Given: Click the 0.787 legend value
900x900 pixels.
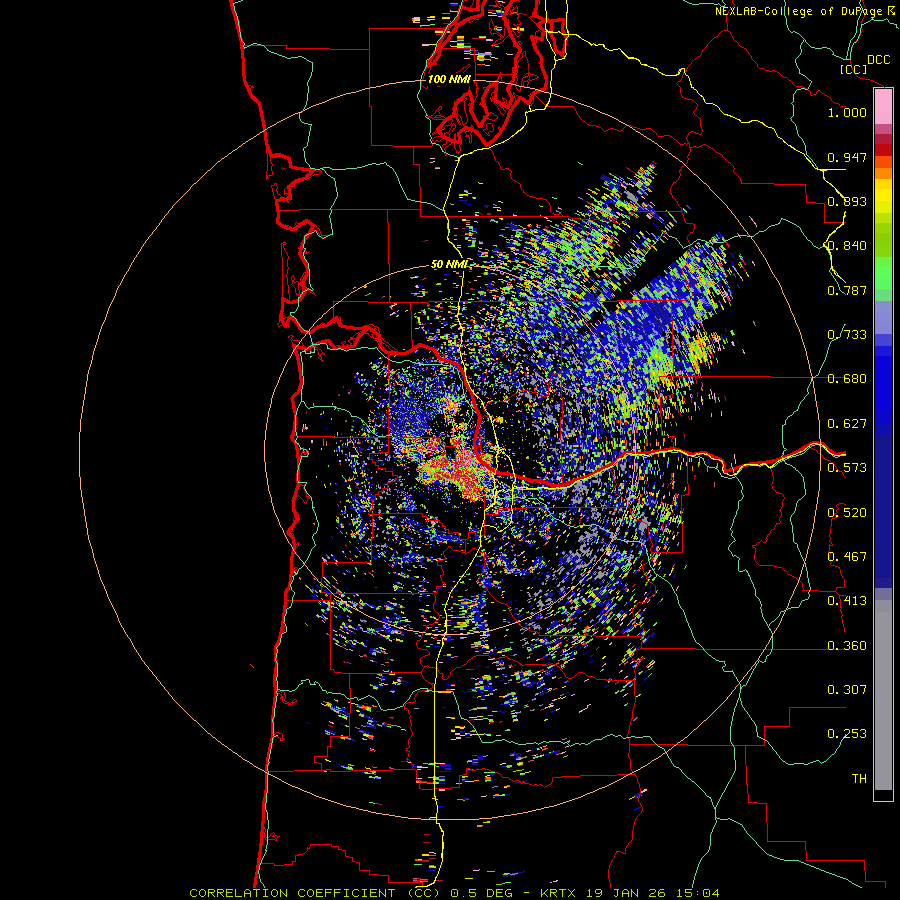Looking at the screenshot, I should [847, 290].
